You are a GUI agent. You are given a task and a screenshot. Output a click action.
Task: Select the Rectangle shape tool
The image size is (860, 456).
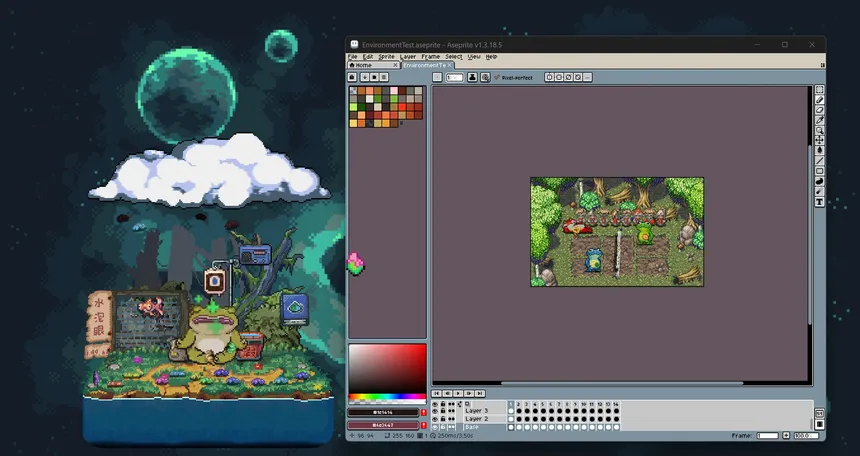tap(819, 171)
